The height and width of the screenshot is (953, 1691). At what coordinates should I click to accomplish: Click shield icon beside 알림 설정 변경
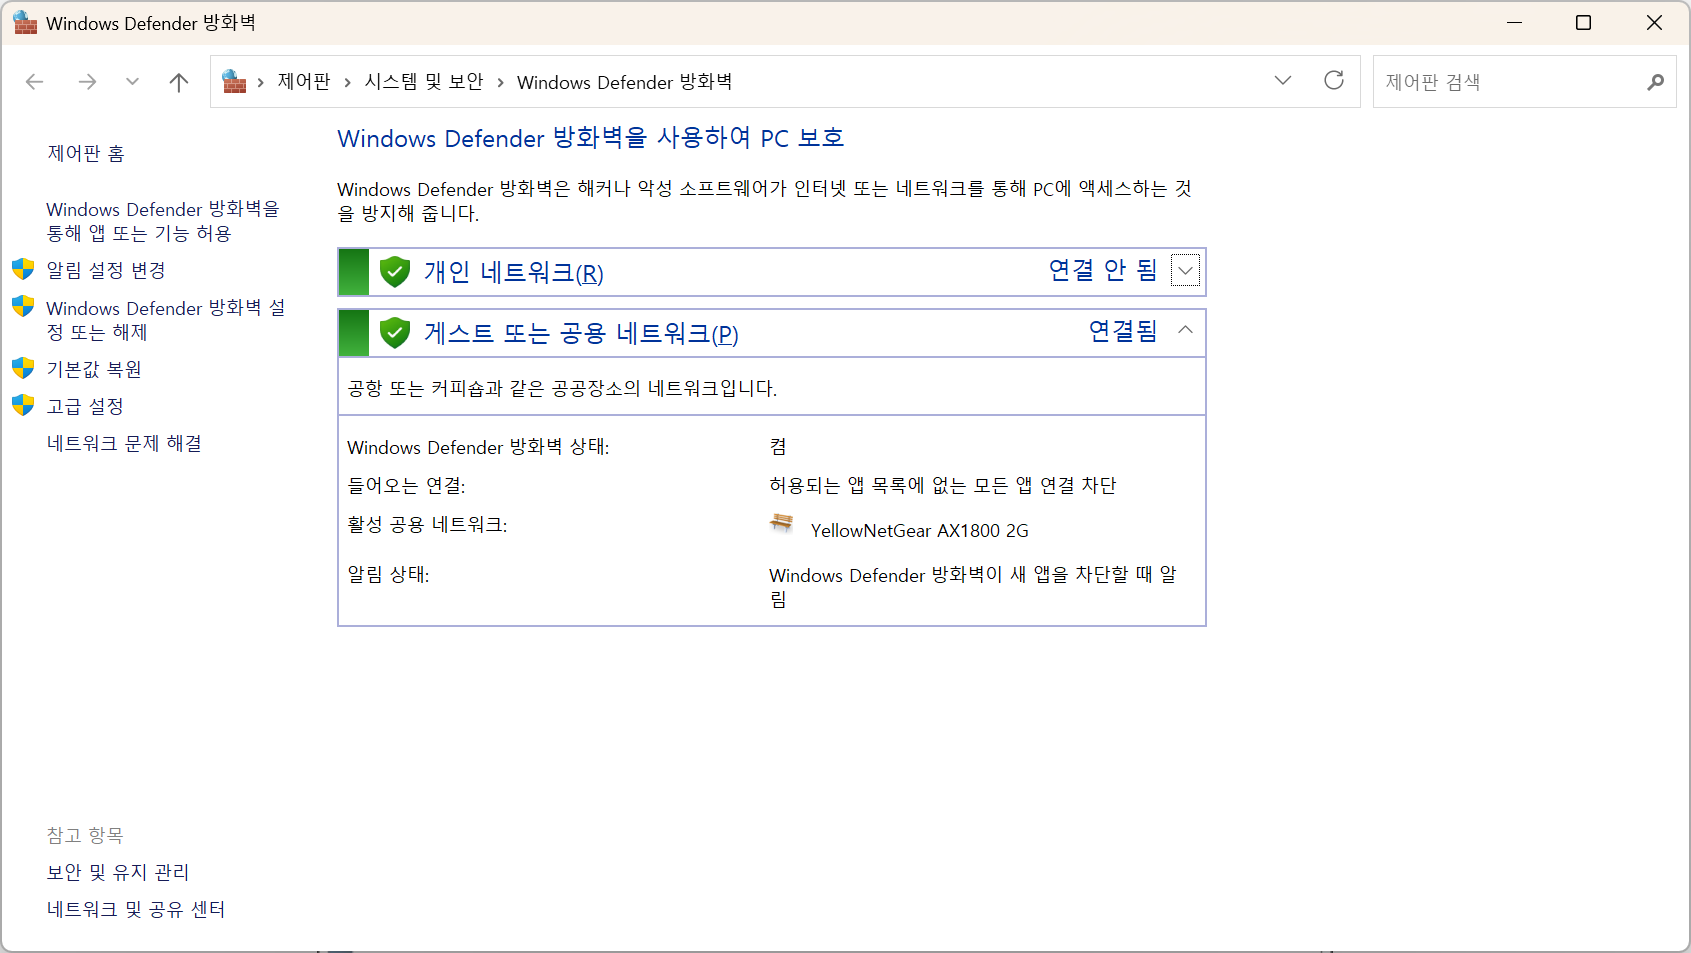pos(23,269)
